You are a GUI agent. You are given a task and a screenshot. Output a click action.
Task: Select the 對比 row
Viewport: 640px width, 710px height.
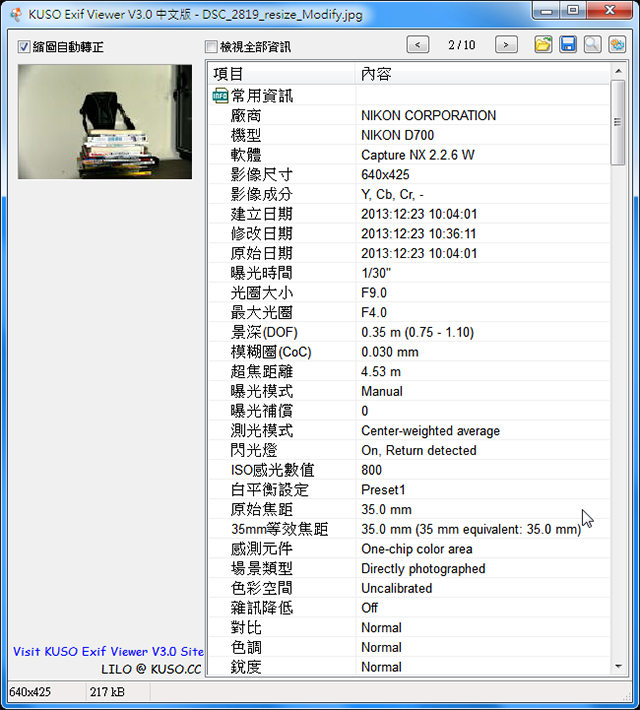tap(409, 628)
